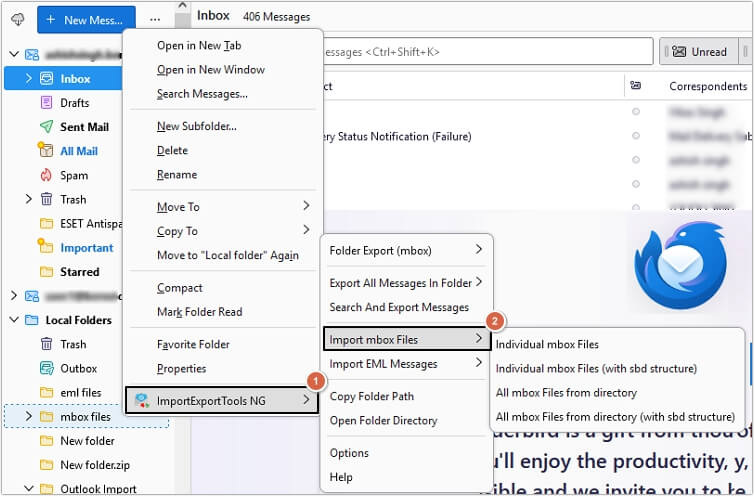Image resolution: width=755 pixels, height=497 pixels.
Task: Open Trash under Local Folders
Action: (x=73, y=344)
